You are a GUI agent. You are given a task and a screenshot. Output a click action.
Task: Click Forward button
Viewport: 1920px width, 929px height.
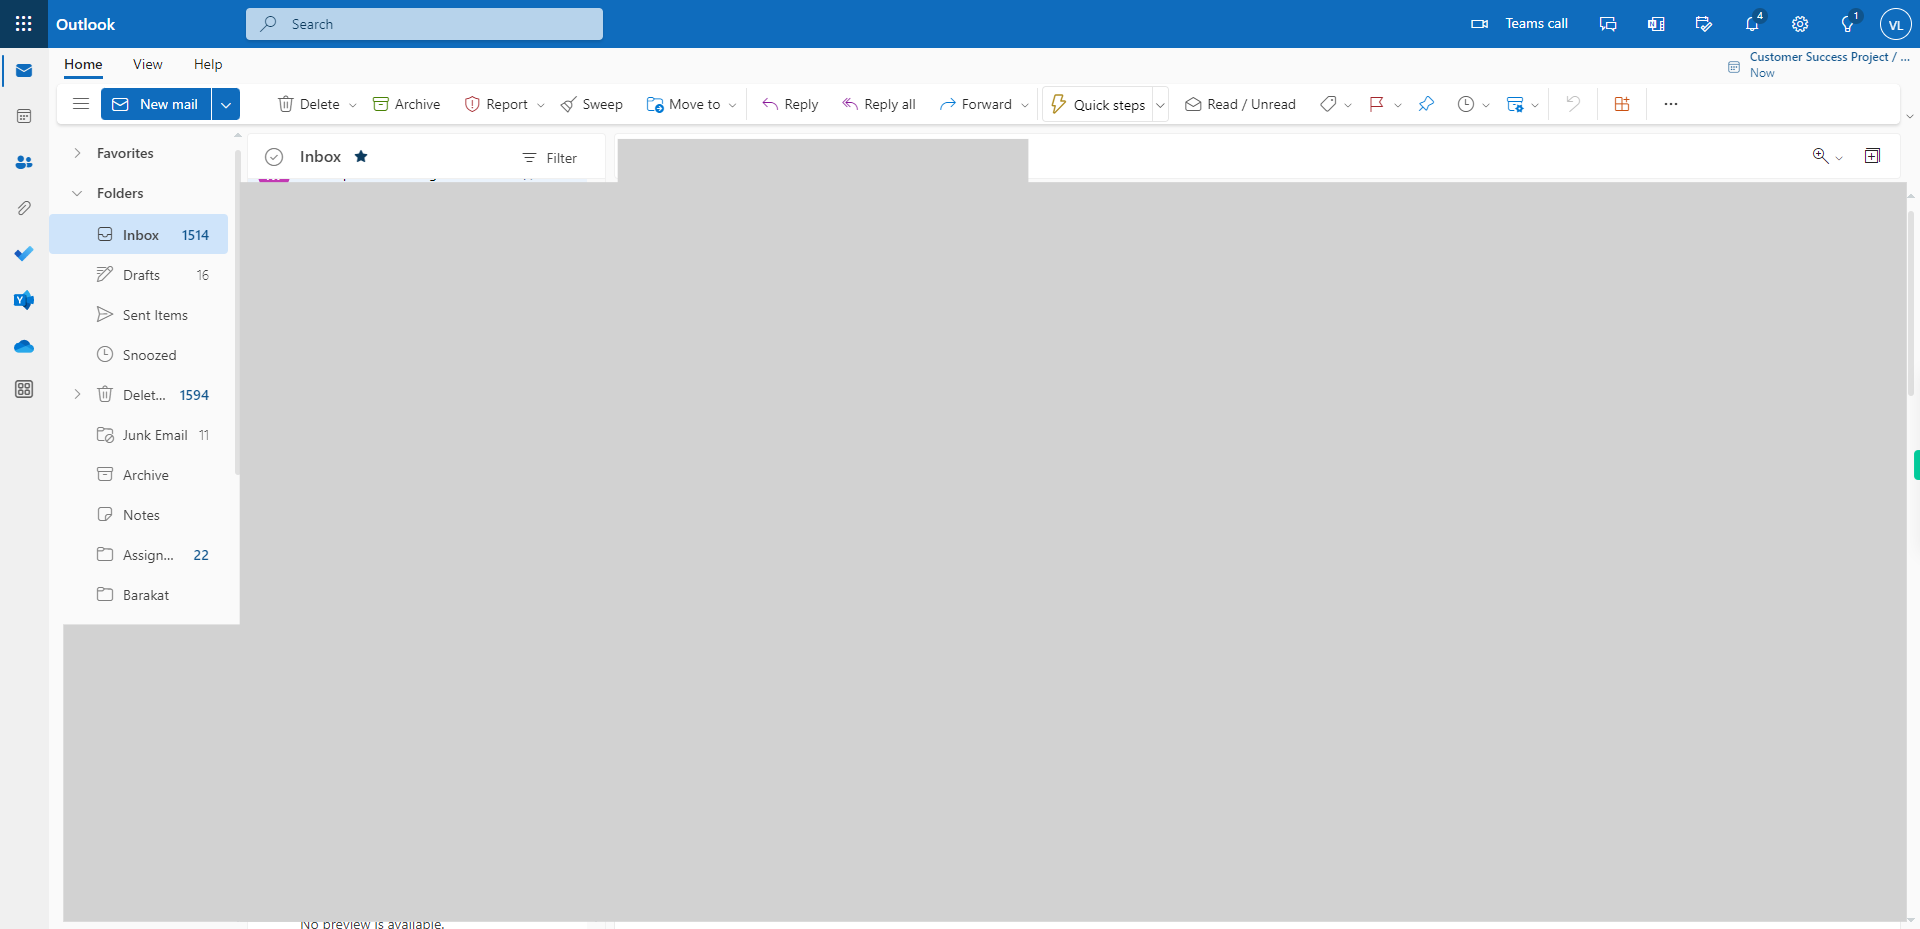pos(976,104)
